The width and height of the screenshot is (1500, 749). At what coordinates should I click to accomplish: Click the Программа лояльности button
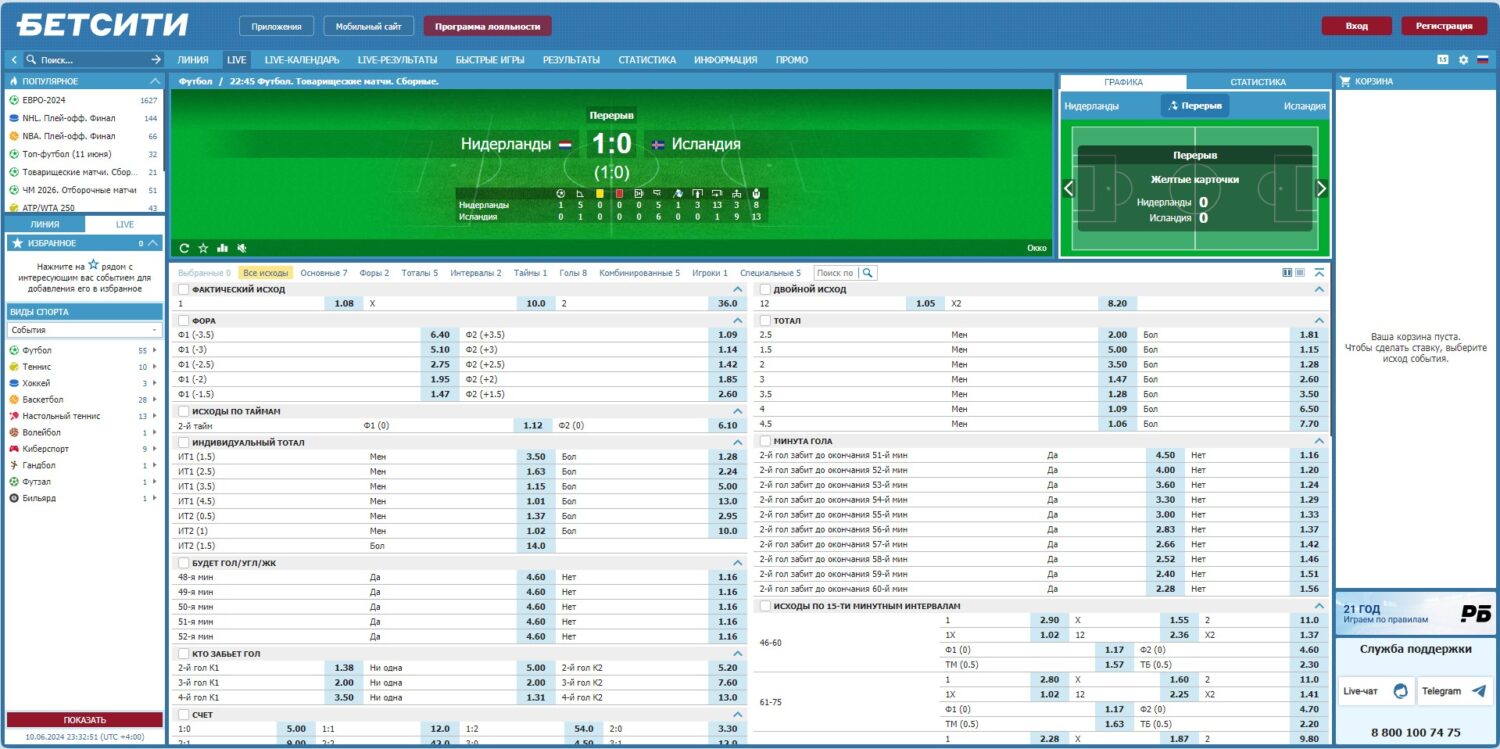coord(487,26)
